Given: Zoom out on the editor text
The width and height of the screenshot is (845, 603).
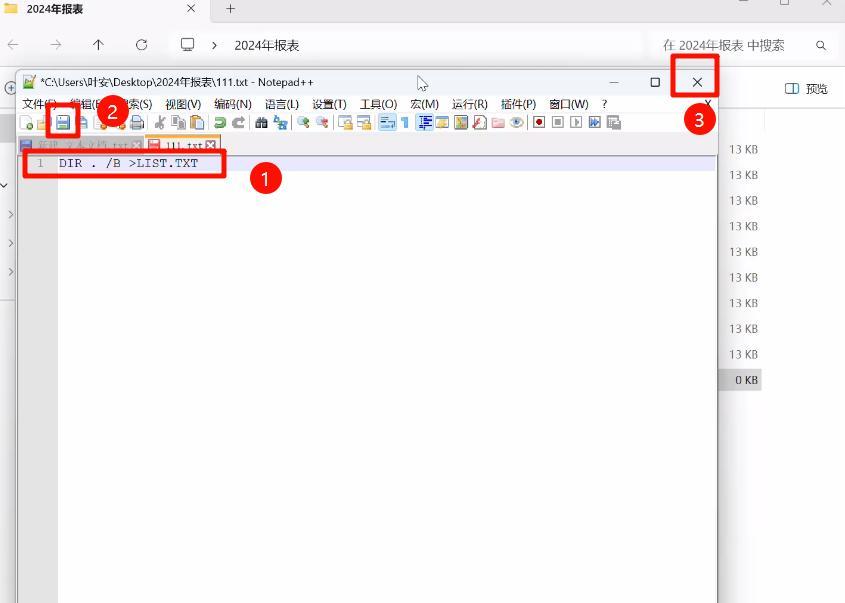Looking at the screenshot, I should click(x=322, y=123).
